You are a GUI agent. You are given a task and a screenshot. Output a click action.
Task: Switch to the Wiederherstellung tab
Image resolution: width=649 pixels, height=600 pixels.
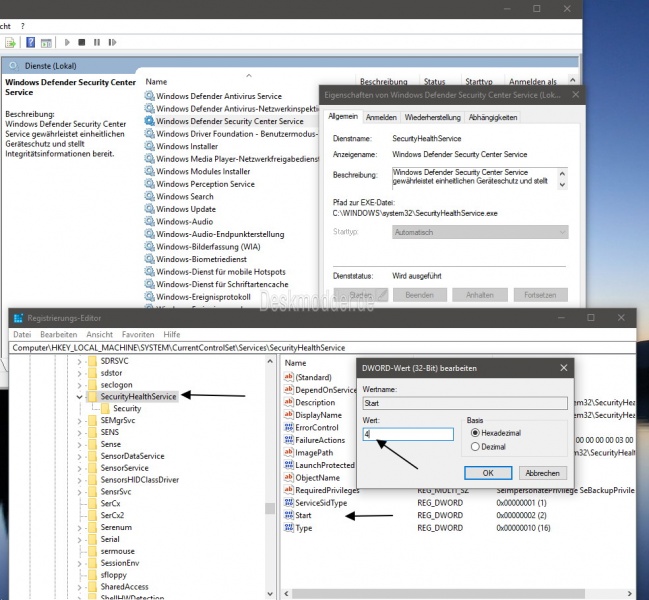click(x=433, y=118)
